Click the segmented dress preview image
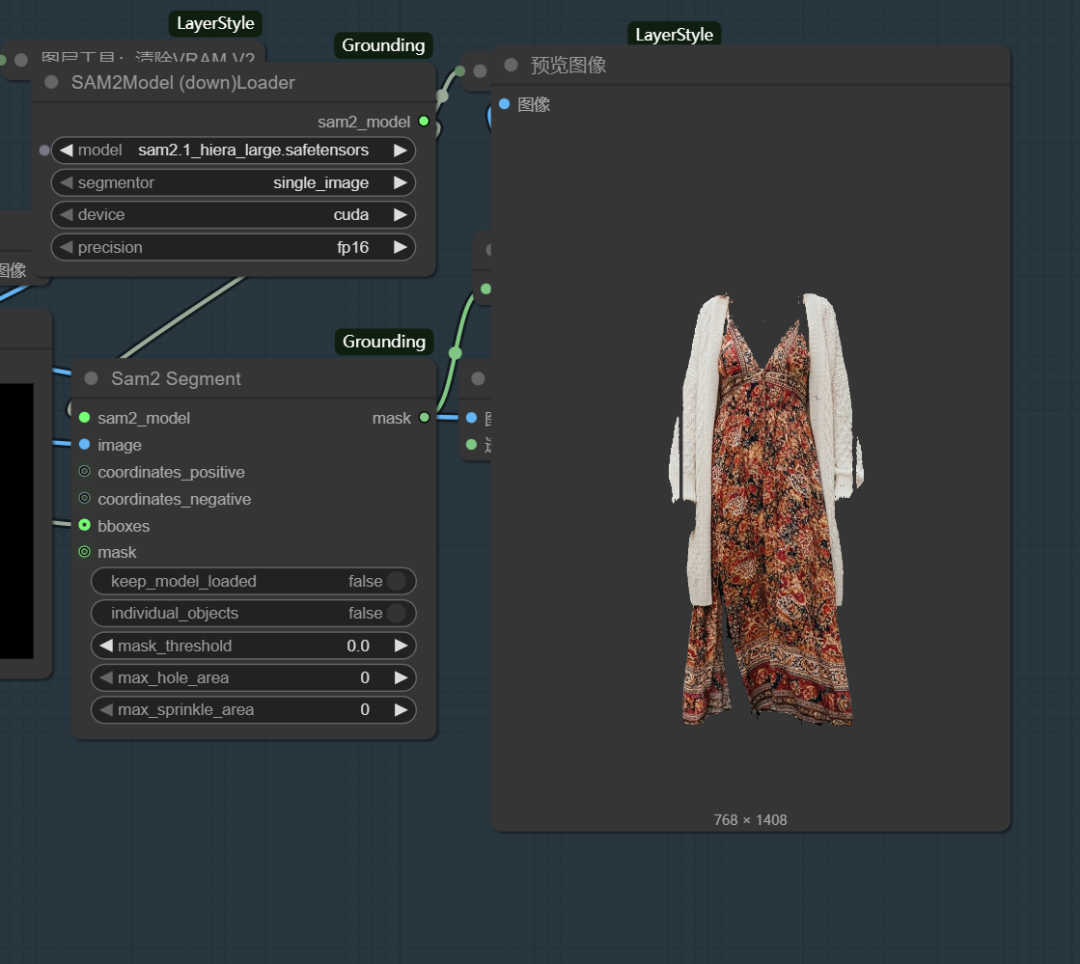 click(765, 510)
